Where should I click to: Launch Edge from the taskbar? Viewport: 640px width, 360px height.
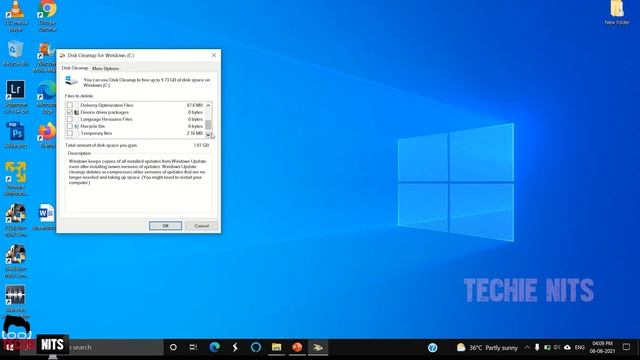click(x=214, y=347)
